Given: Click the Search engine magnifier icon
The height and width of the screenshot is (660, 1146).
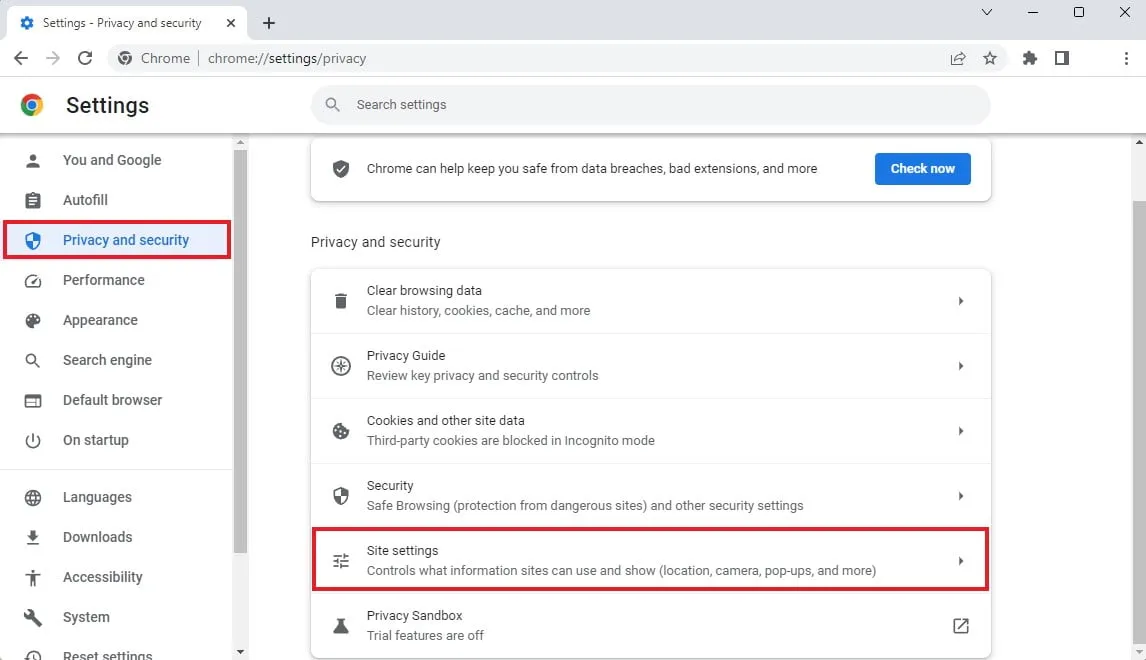Looking at the screenshot, I should (33, 360).
